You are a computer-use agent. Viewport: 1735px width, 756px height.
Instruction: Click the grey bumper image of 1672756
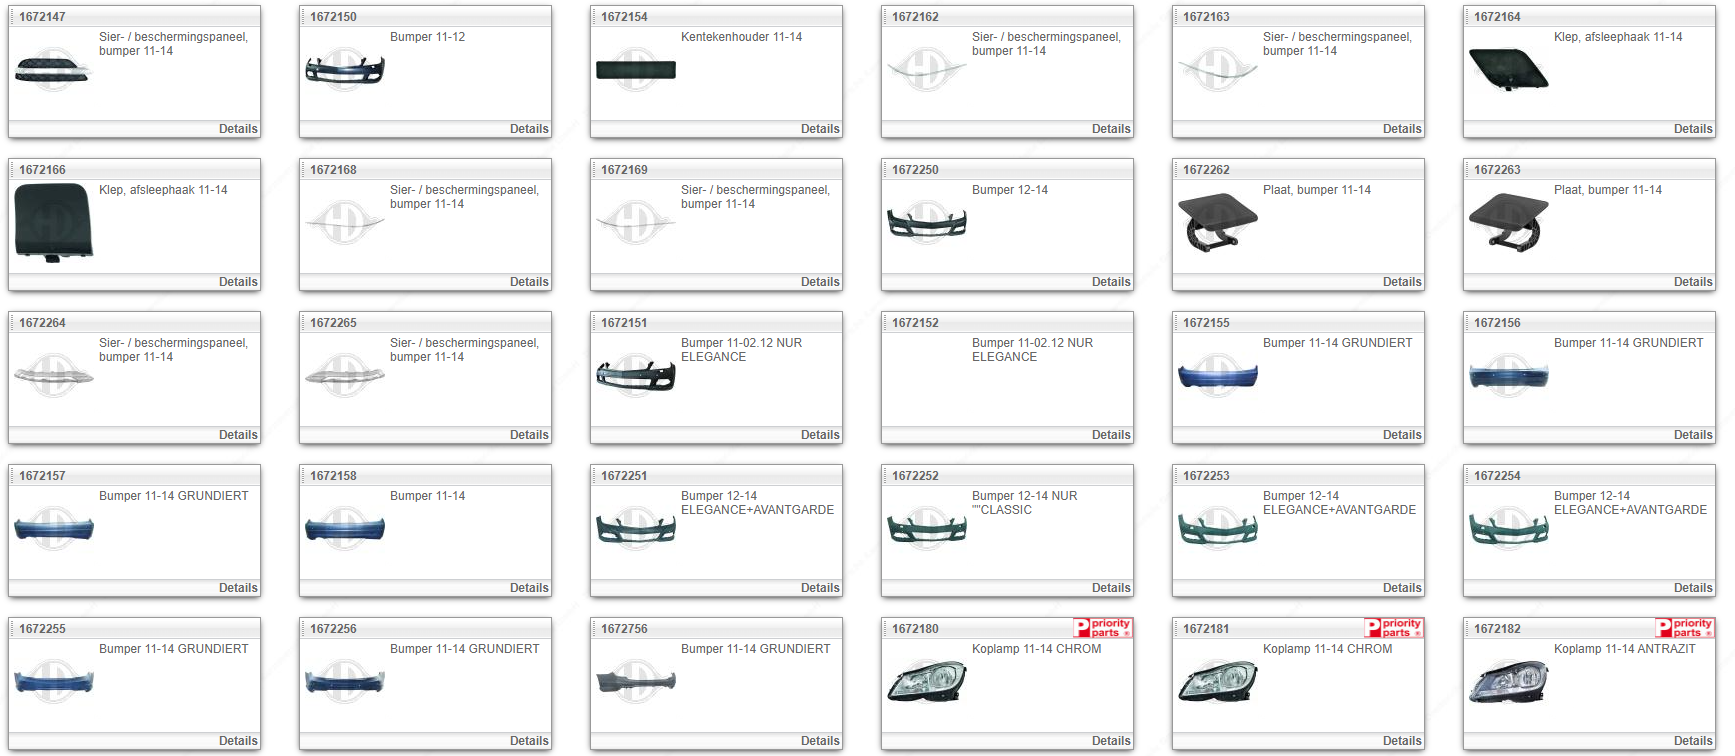635,682
